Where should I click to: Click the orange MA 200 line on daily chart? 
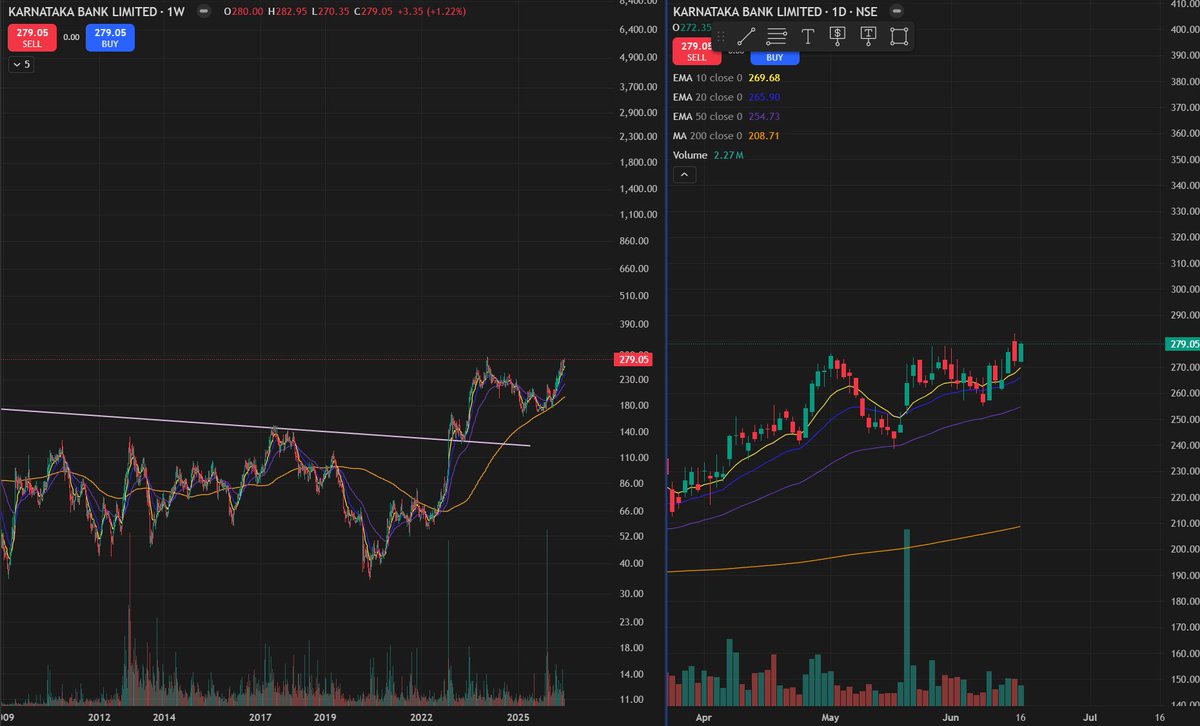point(845,554)
